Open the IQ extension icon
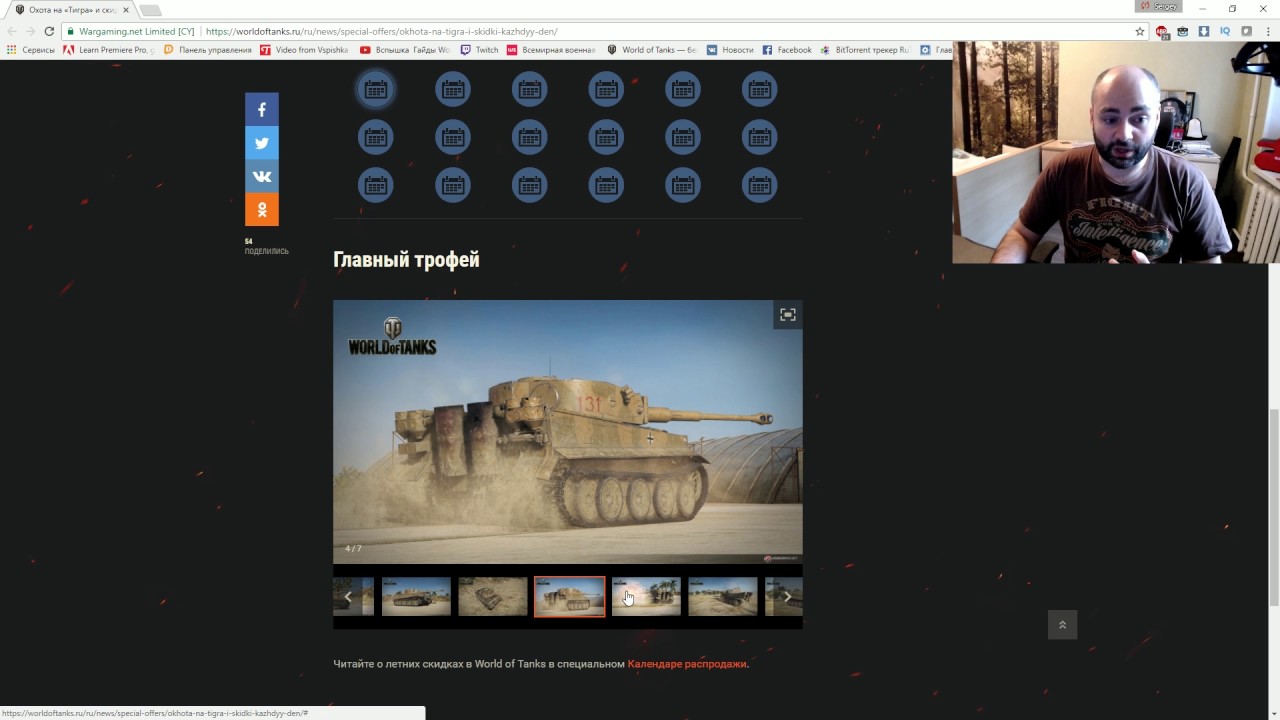Screen dimensions: 1280x720 point(1225,31)
